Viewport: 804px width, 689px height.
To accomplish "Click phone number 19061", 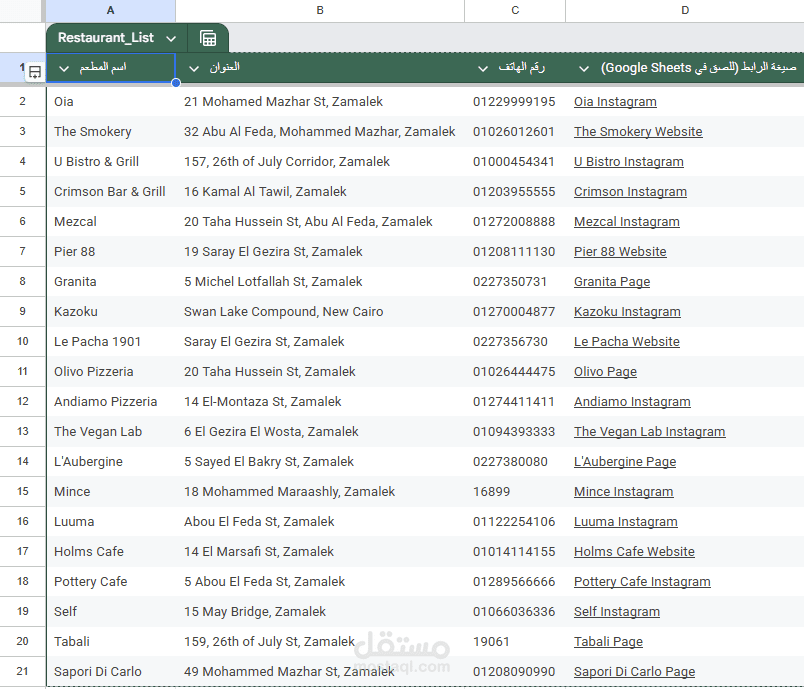I will click(491, 641).
